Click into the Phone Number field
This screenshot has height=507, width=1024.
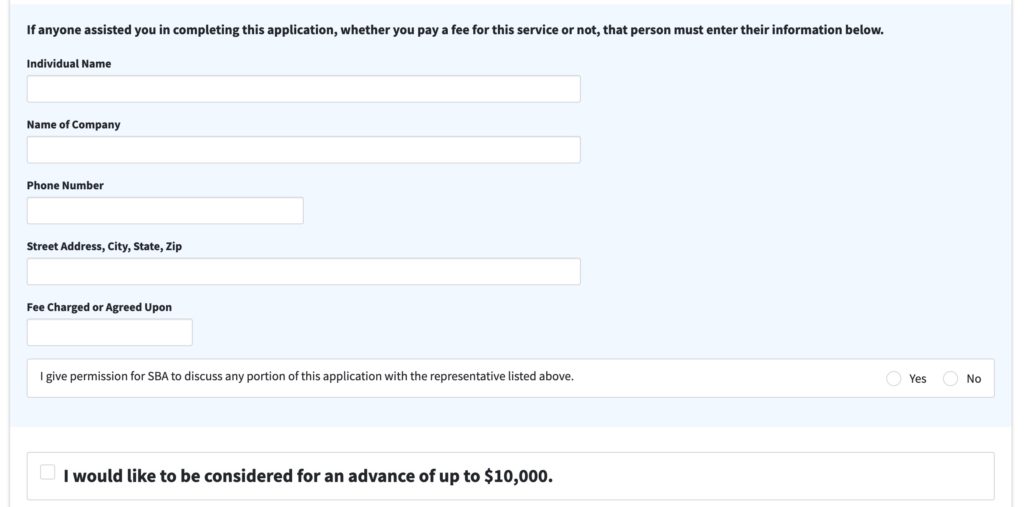165,211
